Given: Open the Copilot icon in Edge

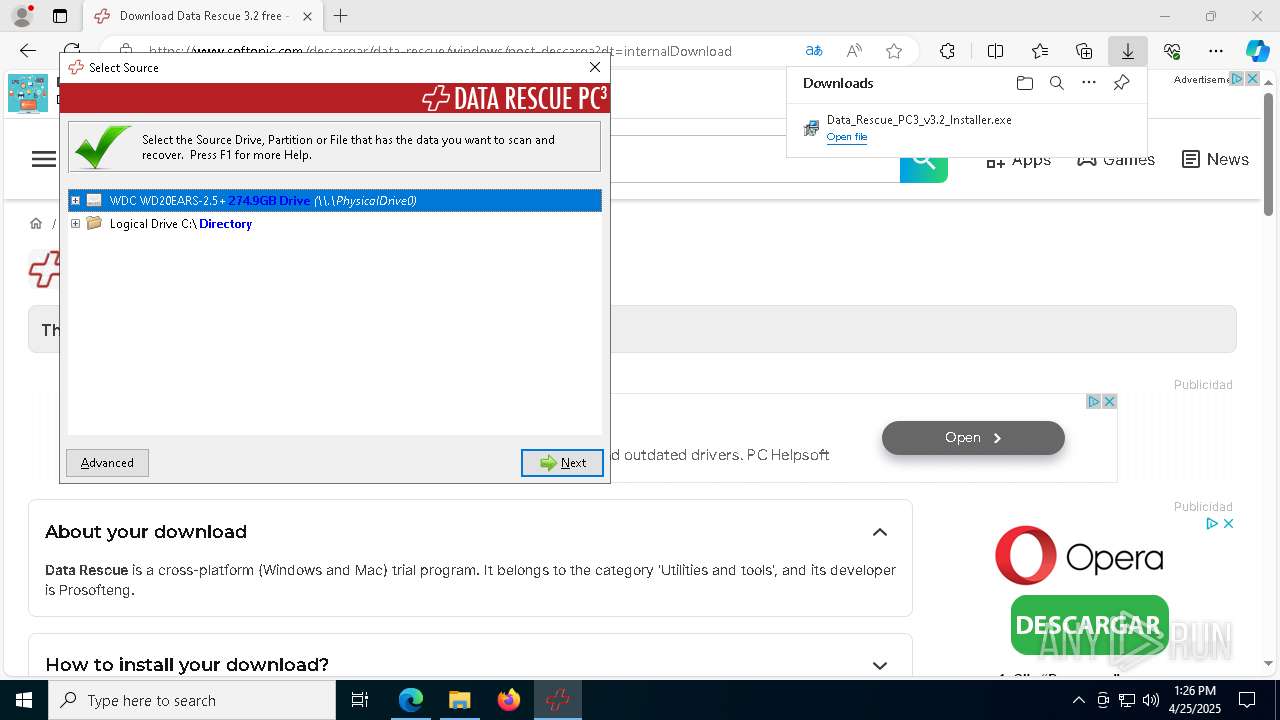Looking at the screenshot, I should 1257,51.
